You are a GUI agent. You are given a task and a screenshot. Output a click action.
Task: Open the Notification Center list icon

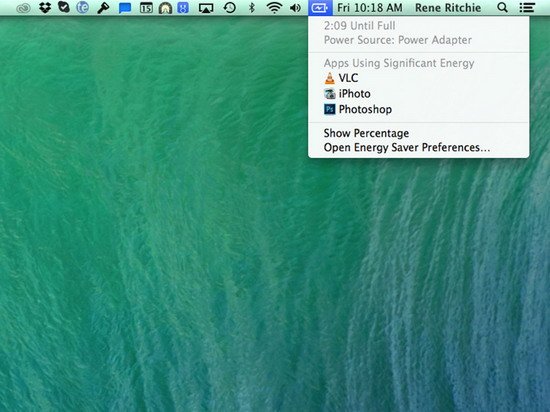pos(527,8)
